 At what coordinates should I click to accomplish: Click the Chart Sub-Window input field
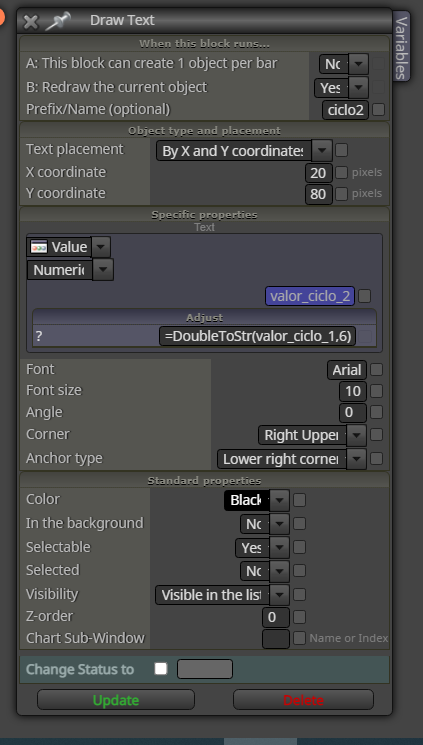[x=276, y=639]
